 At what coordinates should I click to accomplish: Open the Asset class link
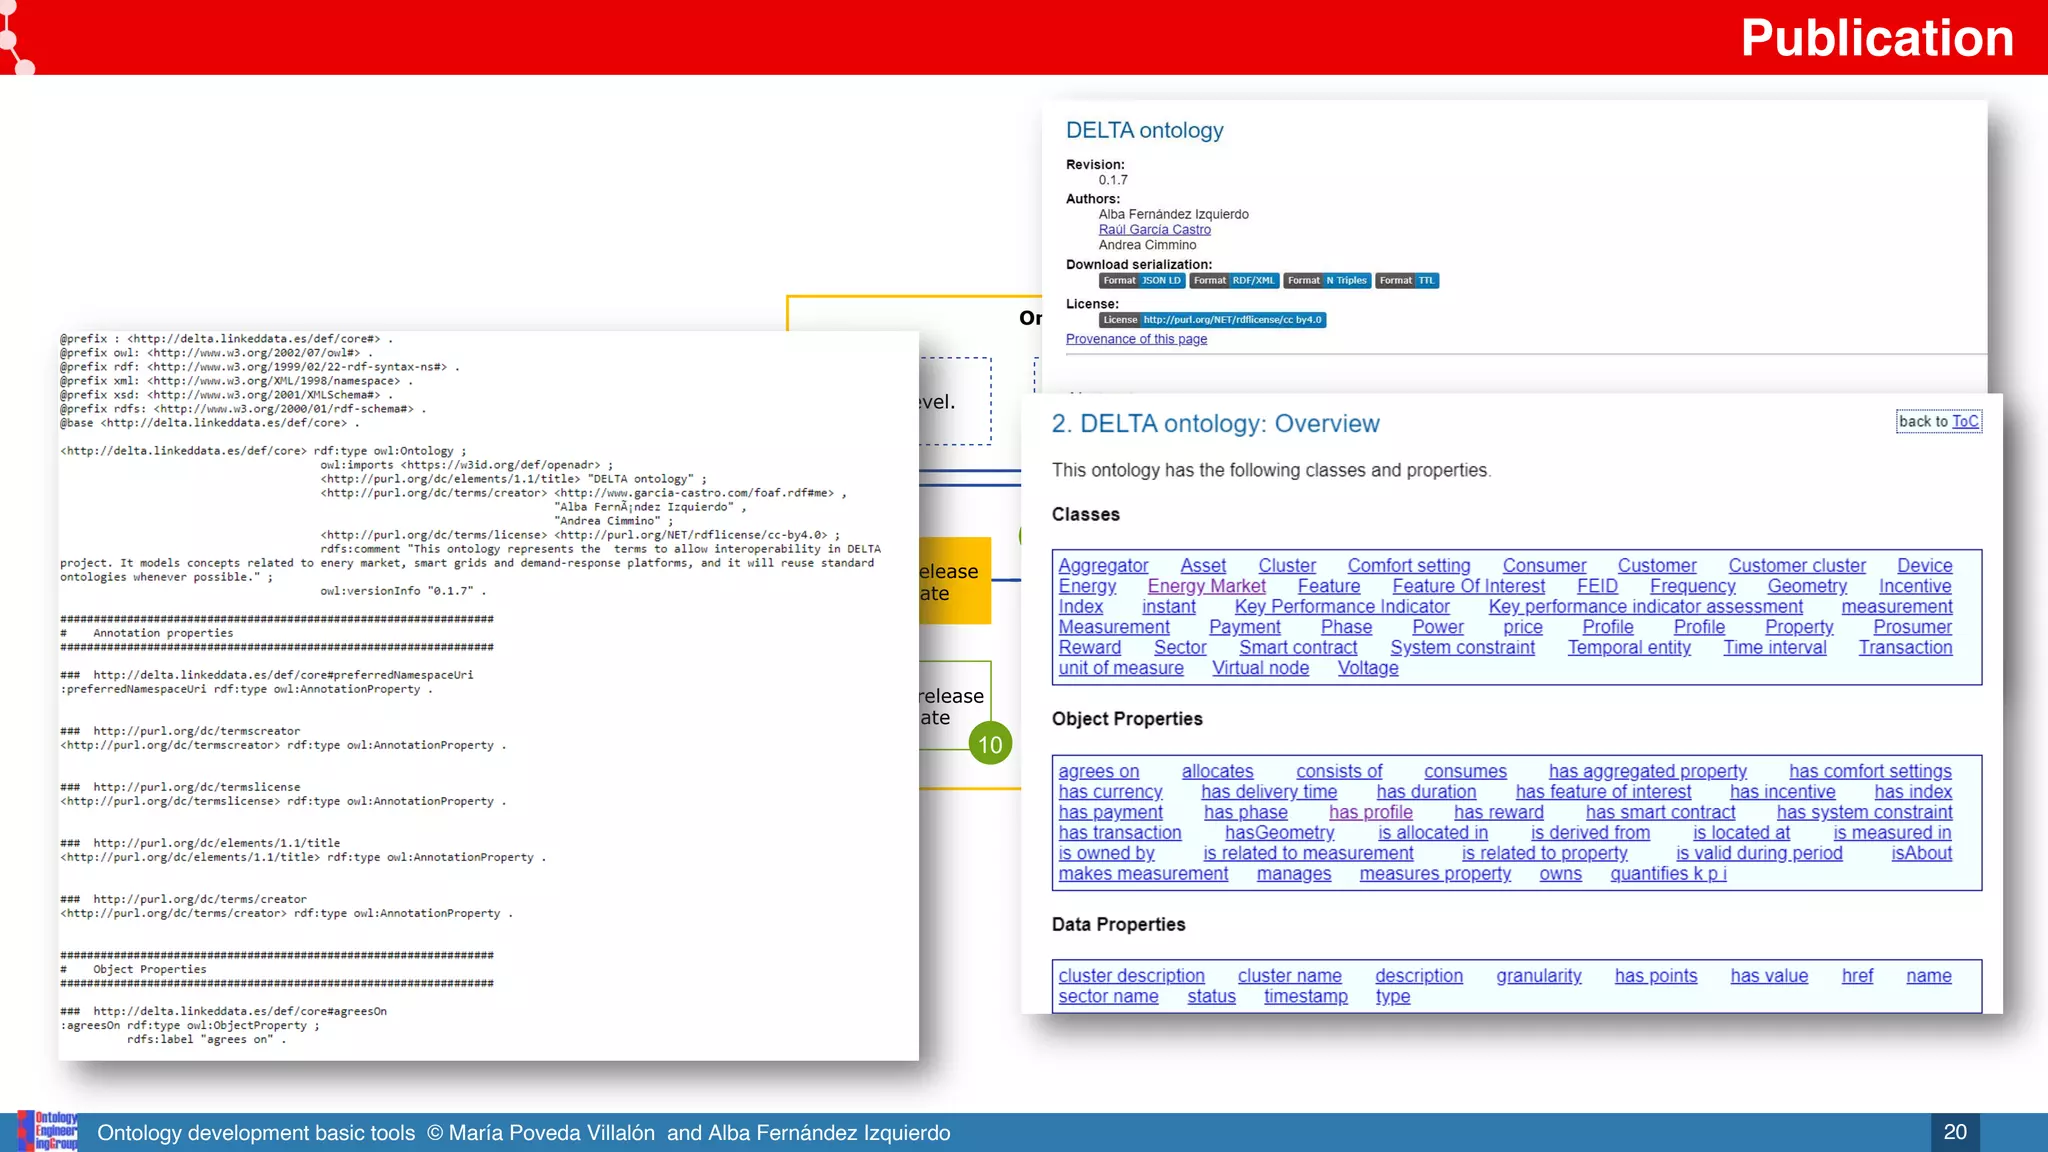pyautogui.click(x=1203, y=566)
